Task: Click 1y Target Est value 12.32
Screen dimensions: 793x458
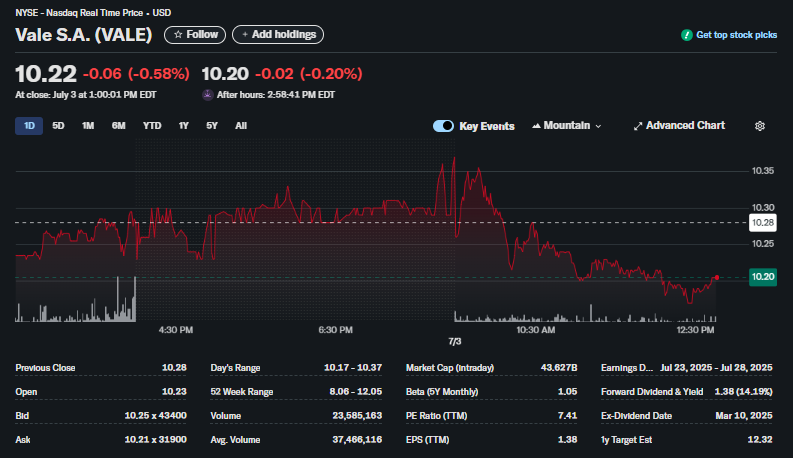Action: (x=760, y=440)
